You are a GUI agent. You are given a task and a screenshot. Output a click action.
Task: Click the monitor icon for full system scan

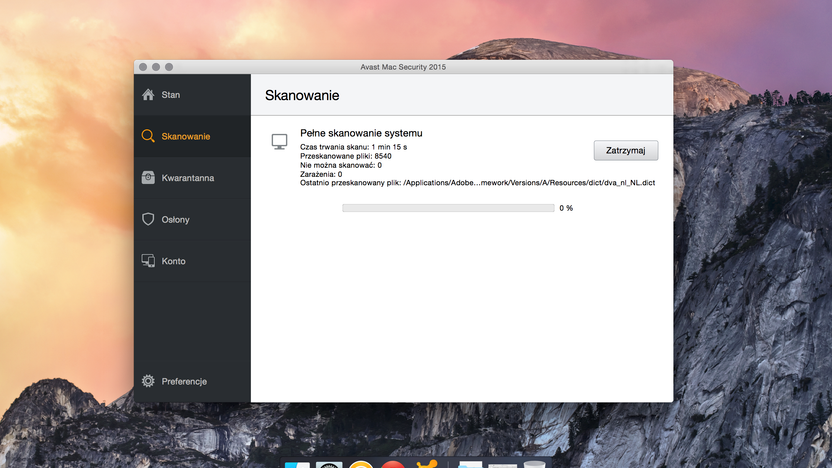pos(279,142)
